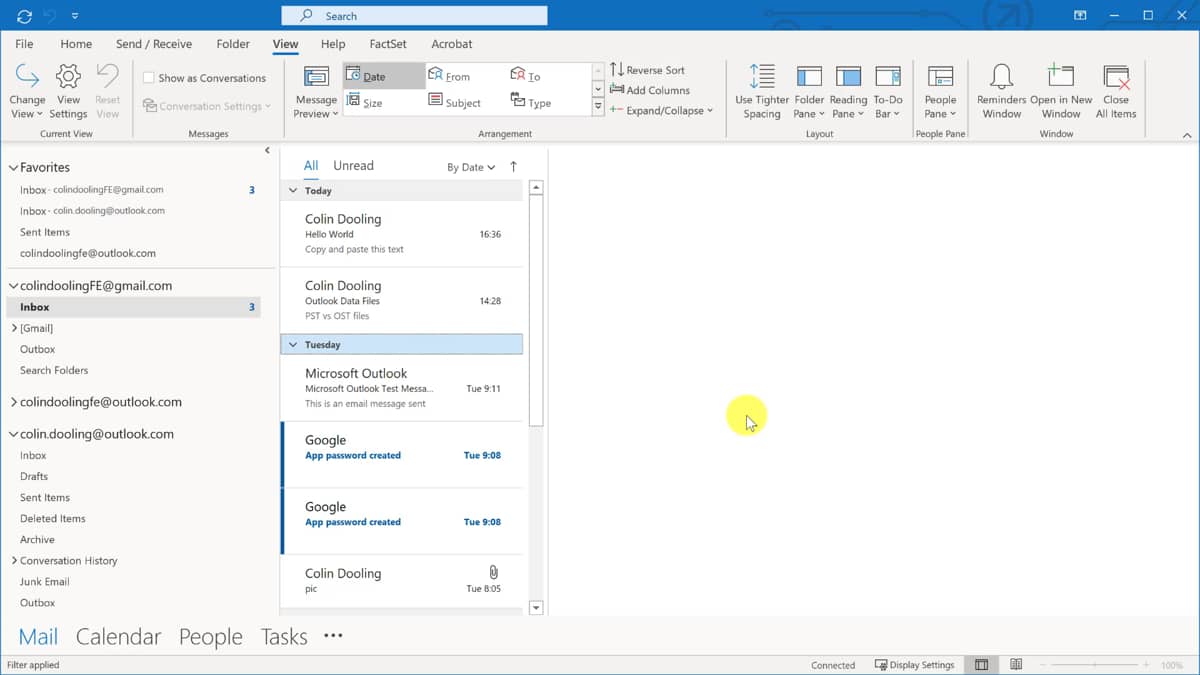Toggle sort order with the up arrow
Screen dimensions: 1200x675
[x=514, y=167]
